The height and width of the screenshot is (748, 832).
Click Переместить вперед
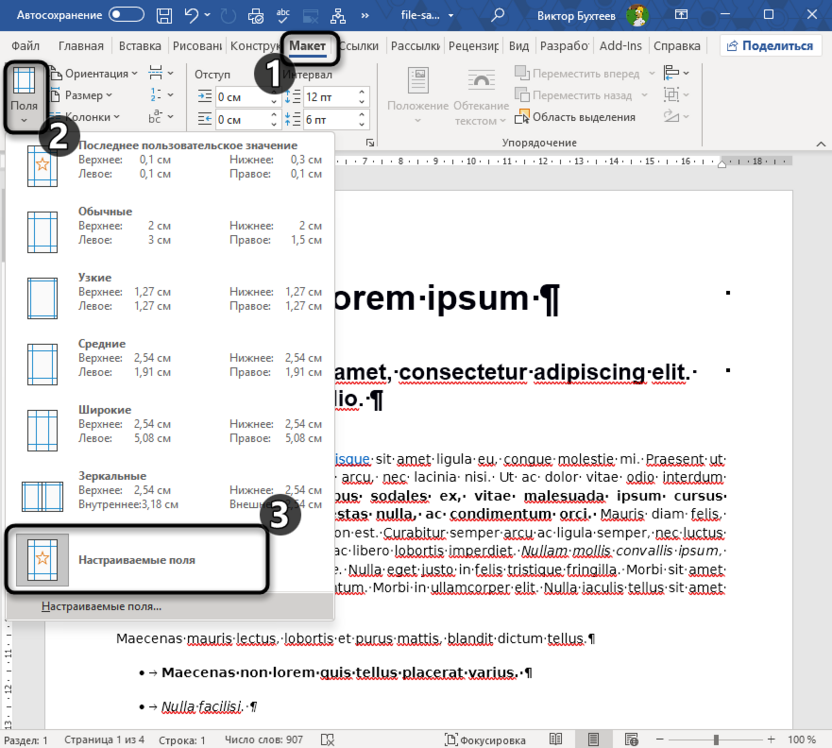[x=585, y=73]
